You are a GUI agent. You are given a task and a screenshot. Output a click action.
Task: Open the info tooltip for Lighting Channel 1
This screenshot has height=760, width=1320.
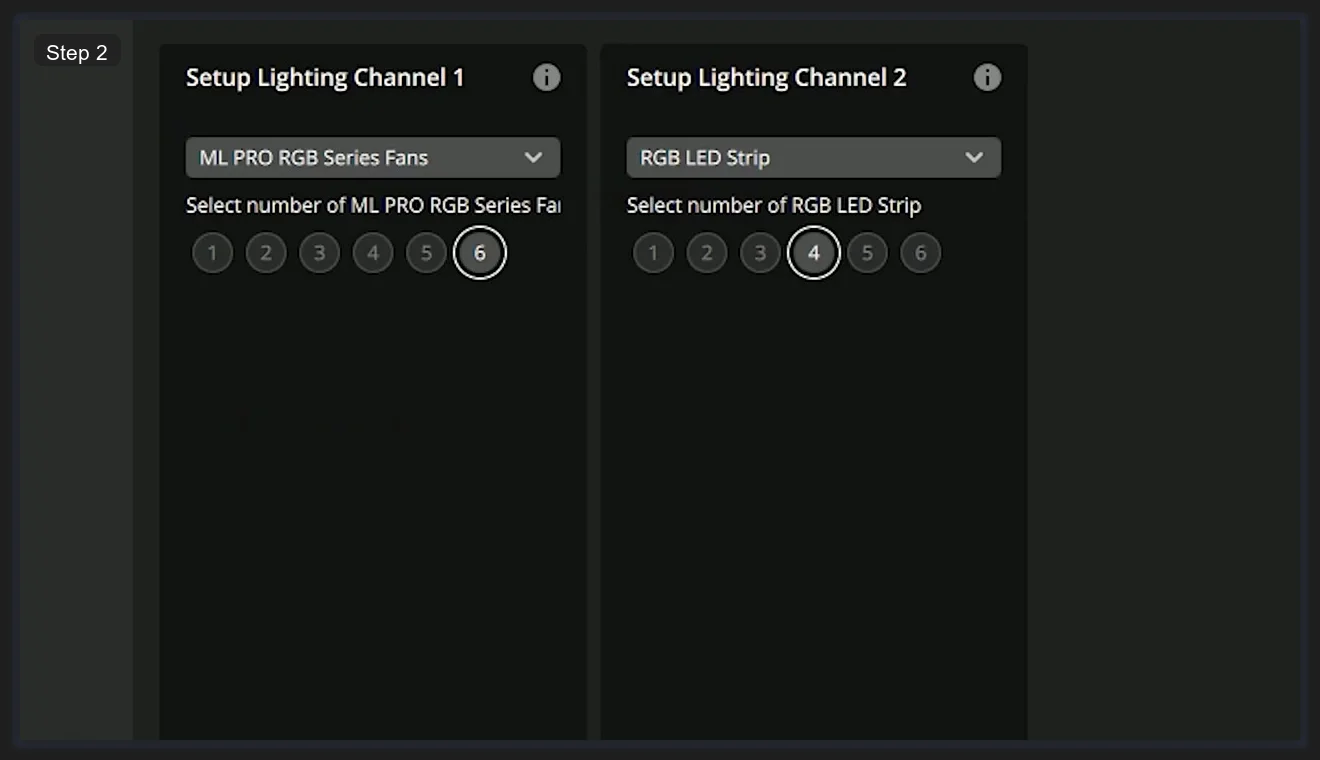(x=546, y=77)
